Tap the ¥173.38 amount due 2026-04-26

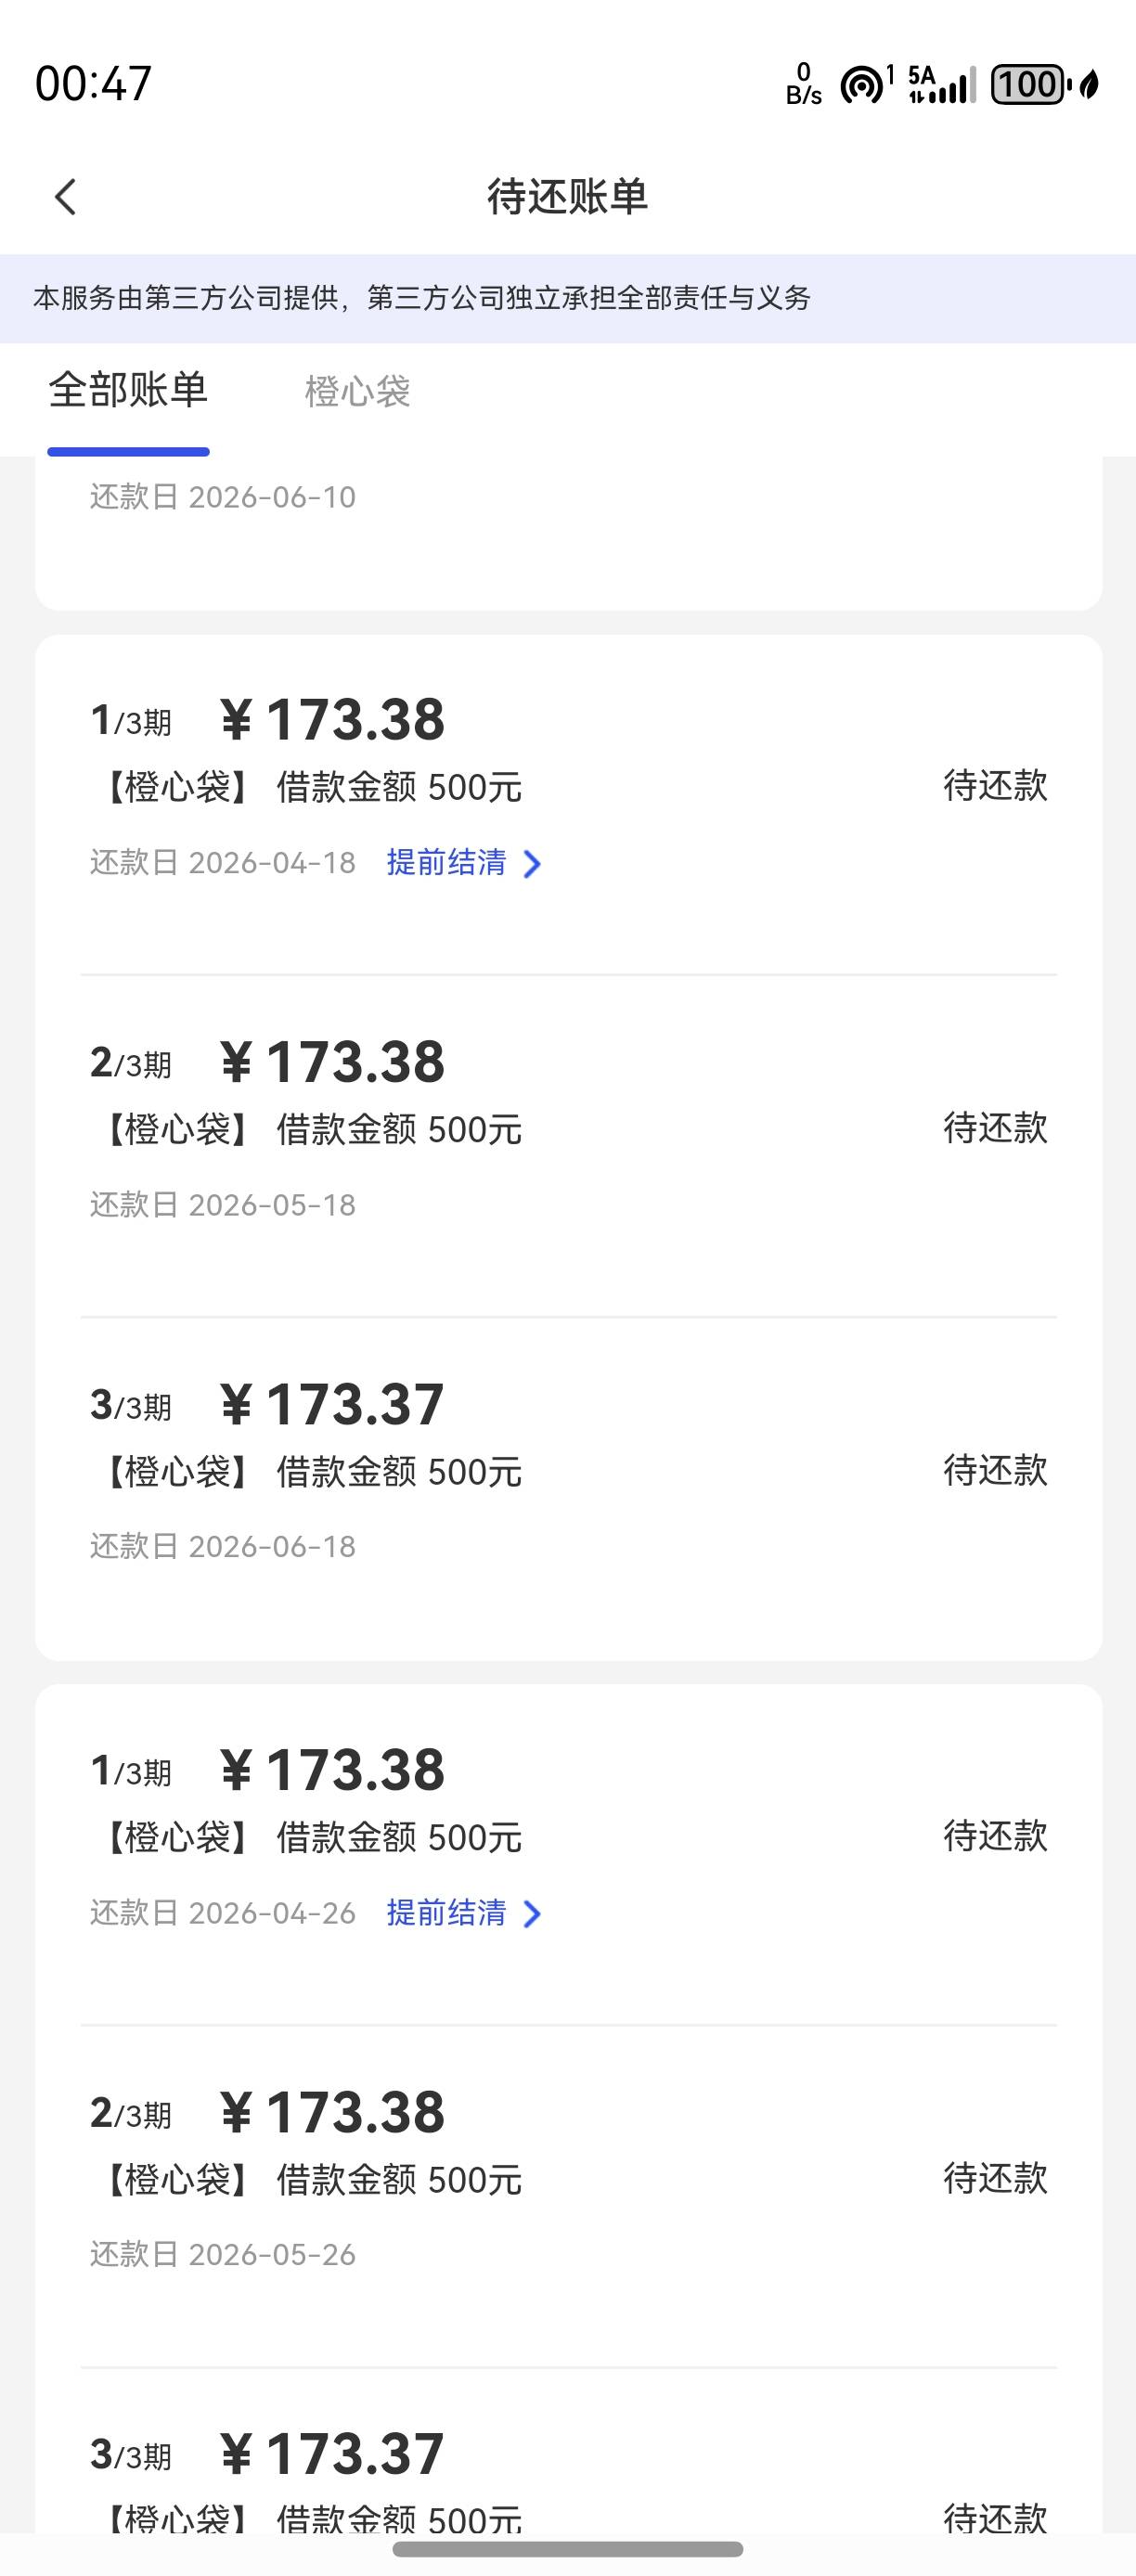click(332, 1770)
